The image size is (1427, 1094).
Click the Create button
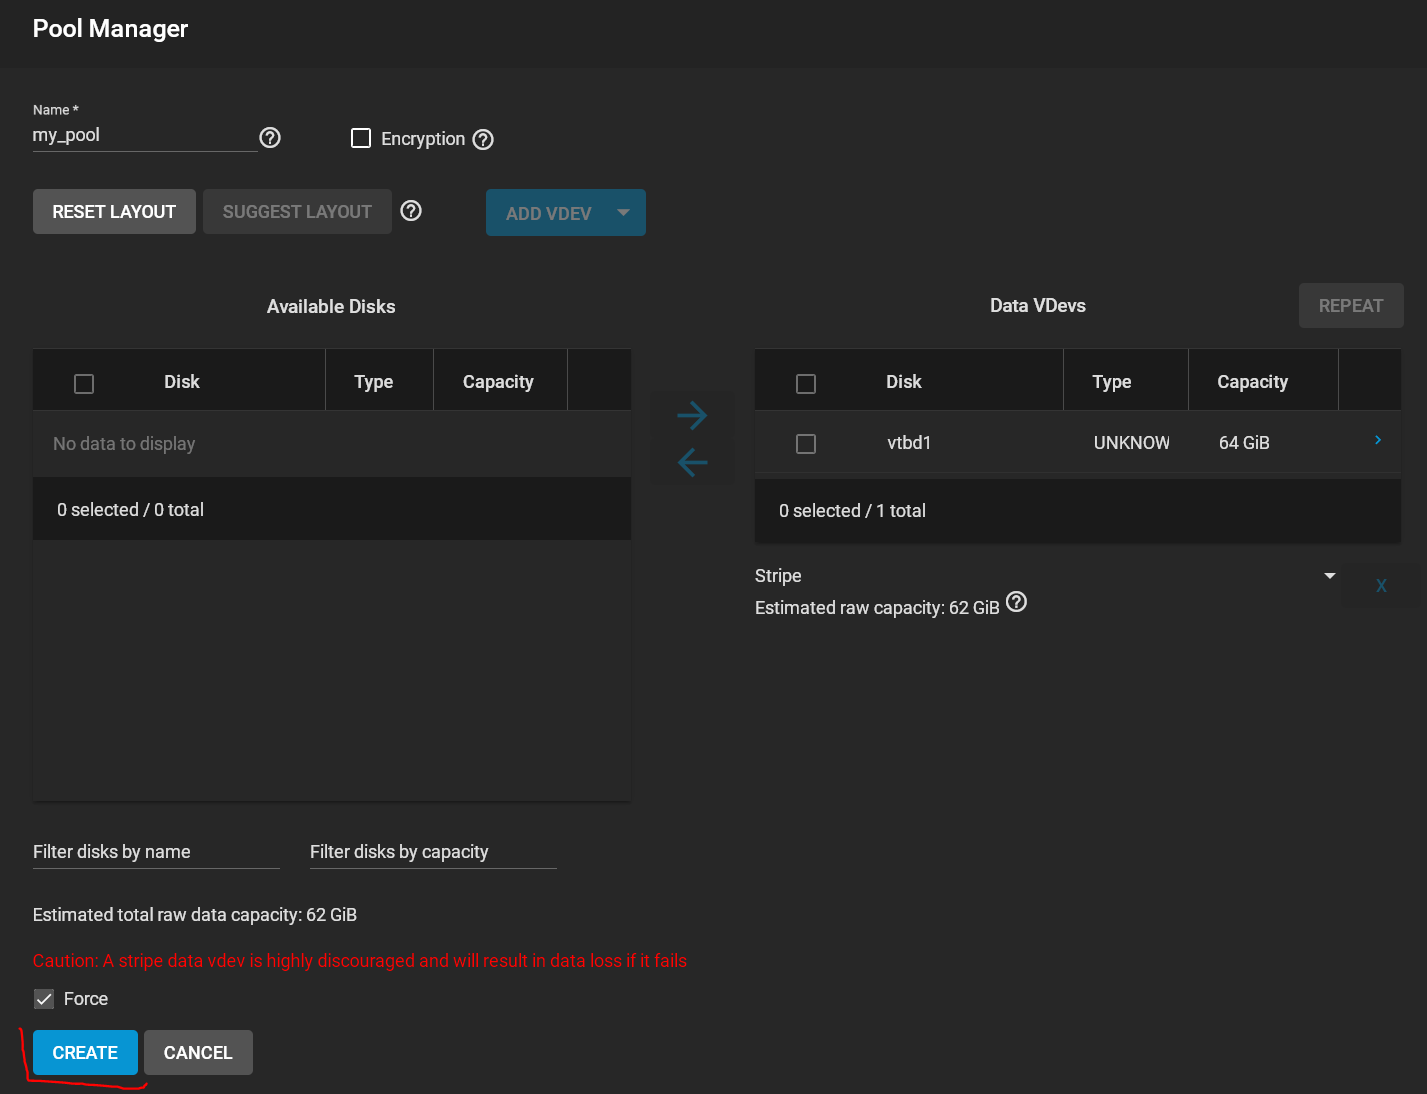point(85,1053)
